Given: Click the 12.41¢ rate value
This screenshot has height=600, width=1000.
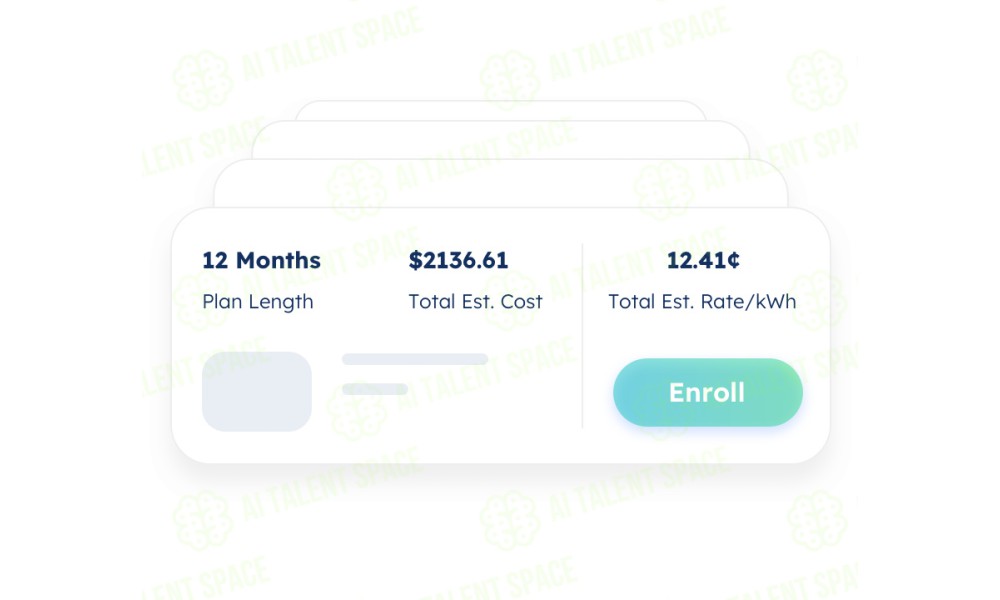Looking at the screenshot, I should pyautogui.click(x=703, y=260).
